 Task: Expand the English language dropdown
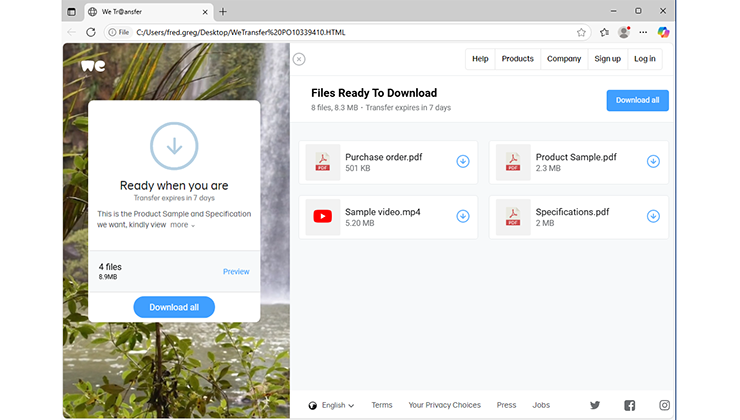(333, 405)
